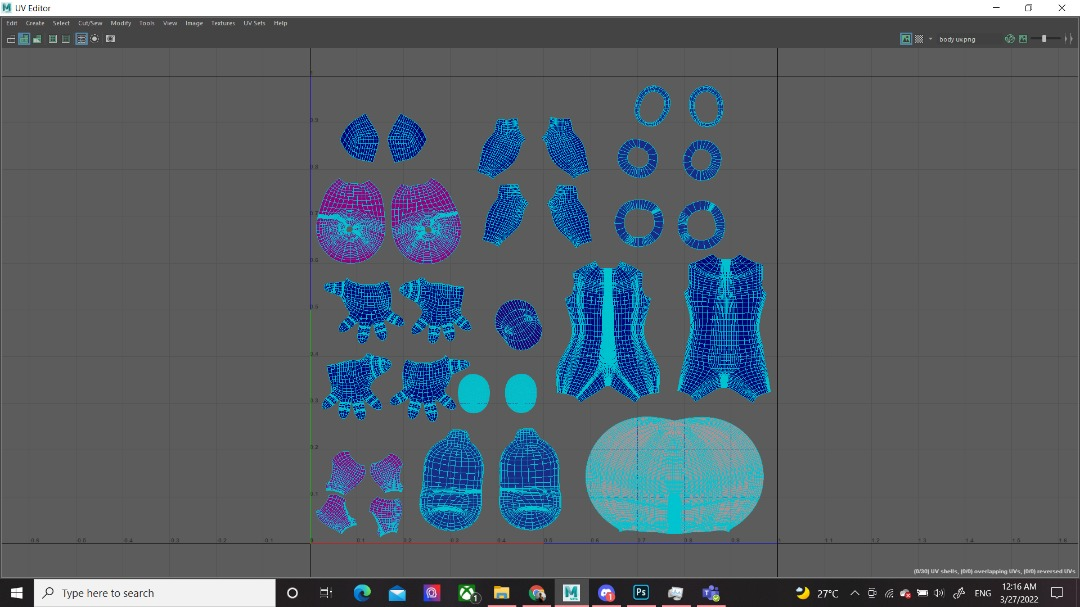Adjust the exposure slider in the top toolbar
Screen dimensions: 1080x607
[1045, 39]
